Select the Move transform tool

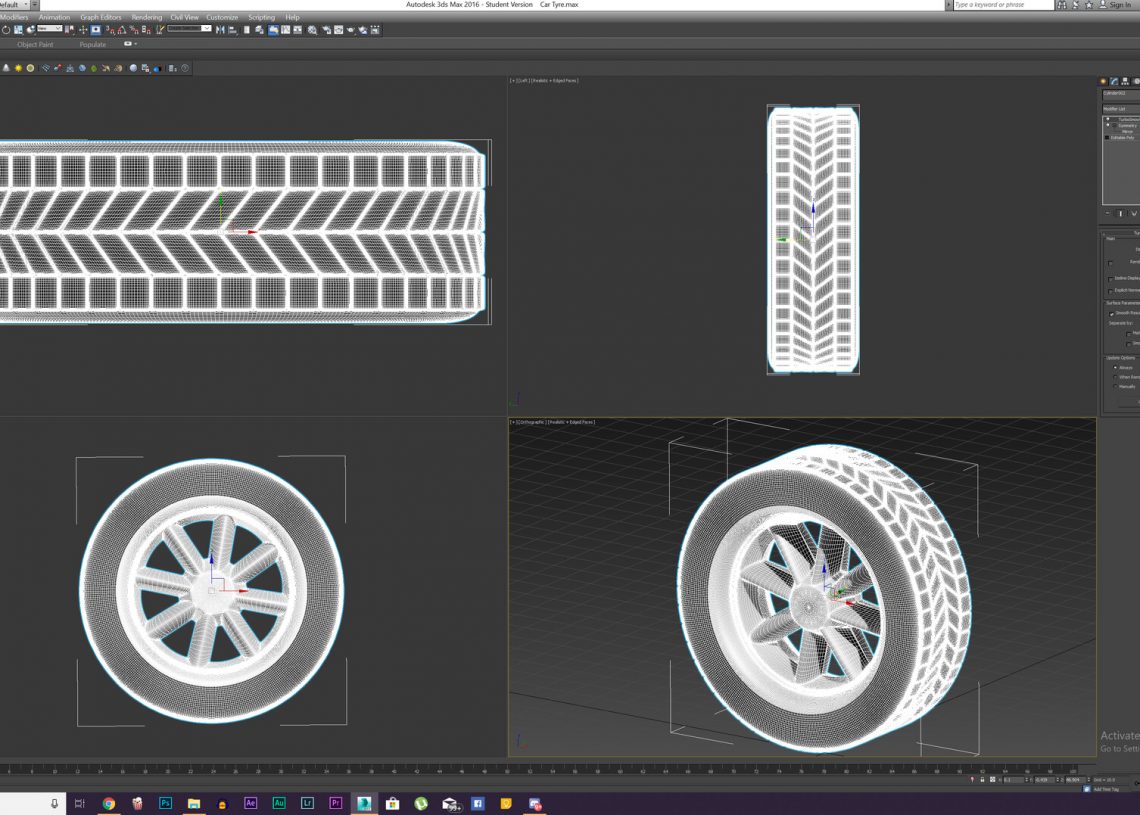(83, 30)
